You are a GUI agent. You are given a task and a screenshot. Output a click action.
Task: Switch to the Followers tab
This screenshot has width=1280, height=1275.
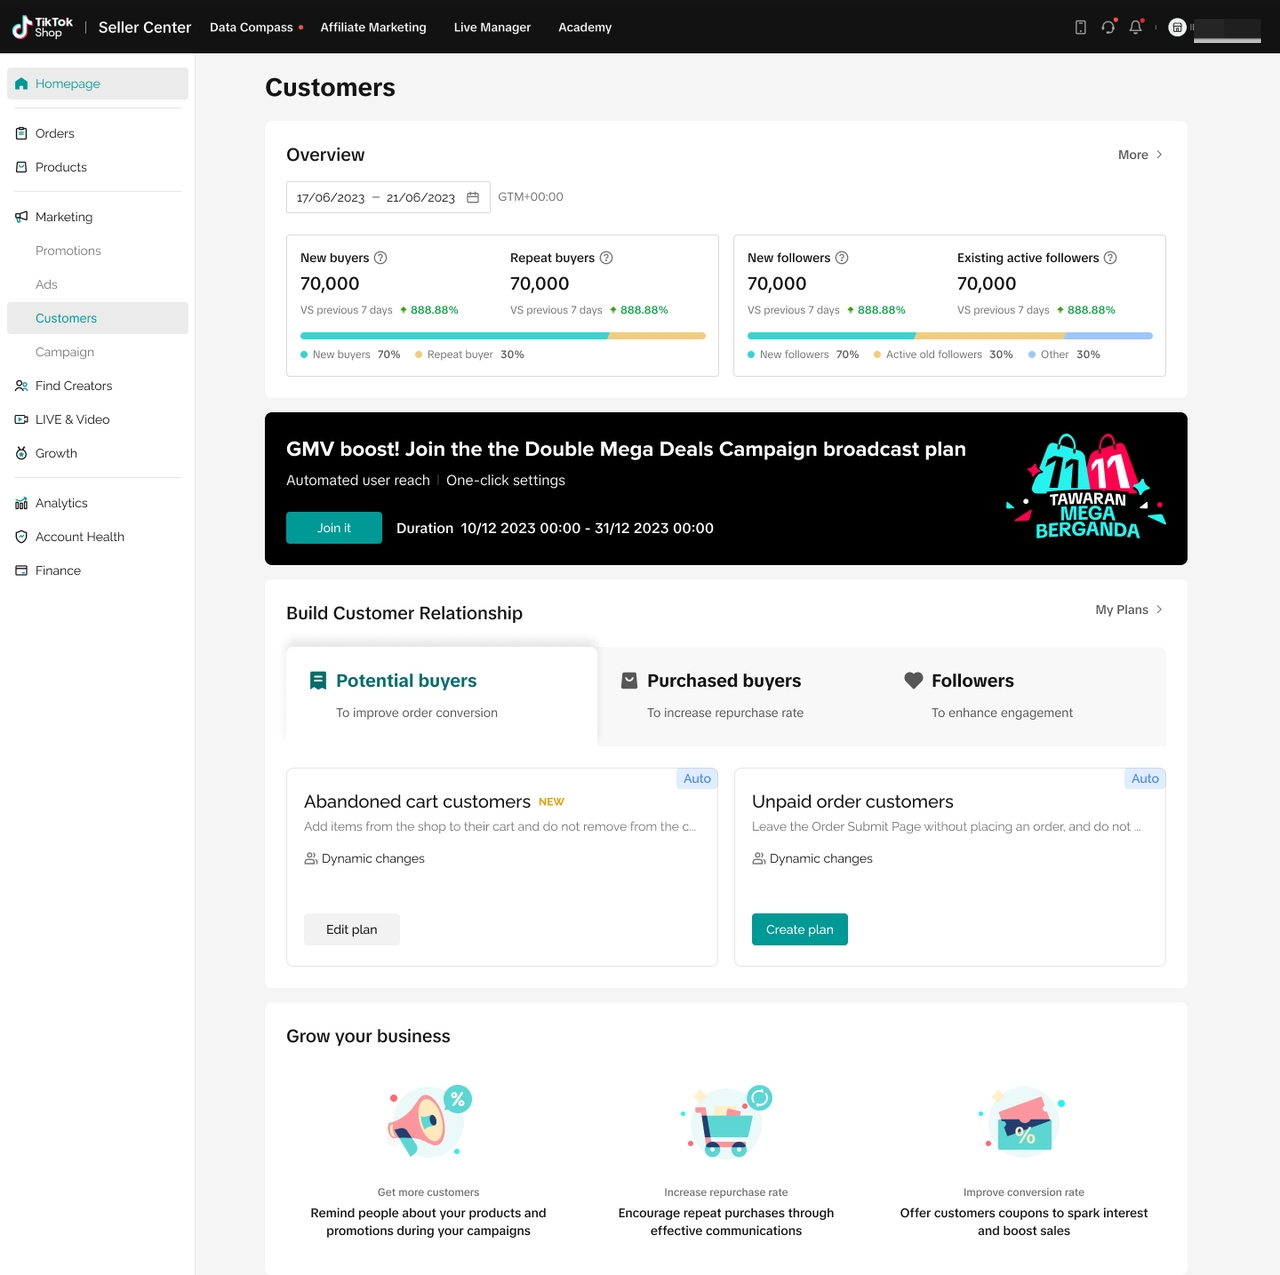(1025, 696)
